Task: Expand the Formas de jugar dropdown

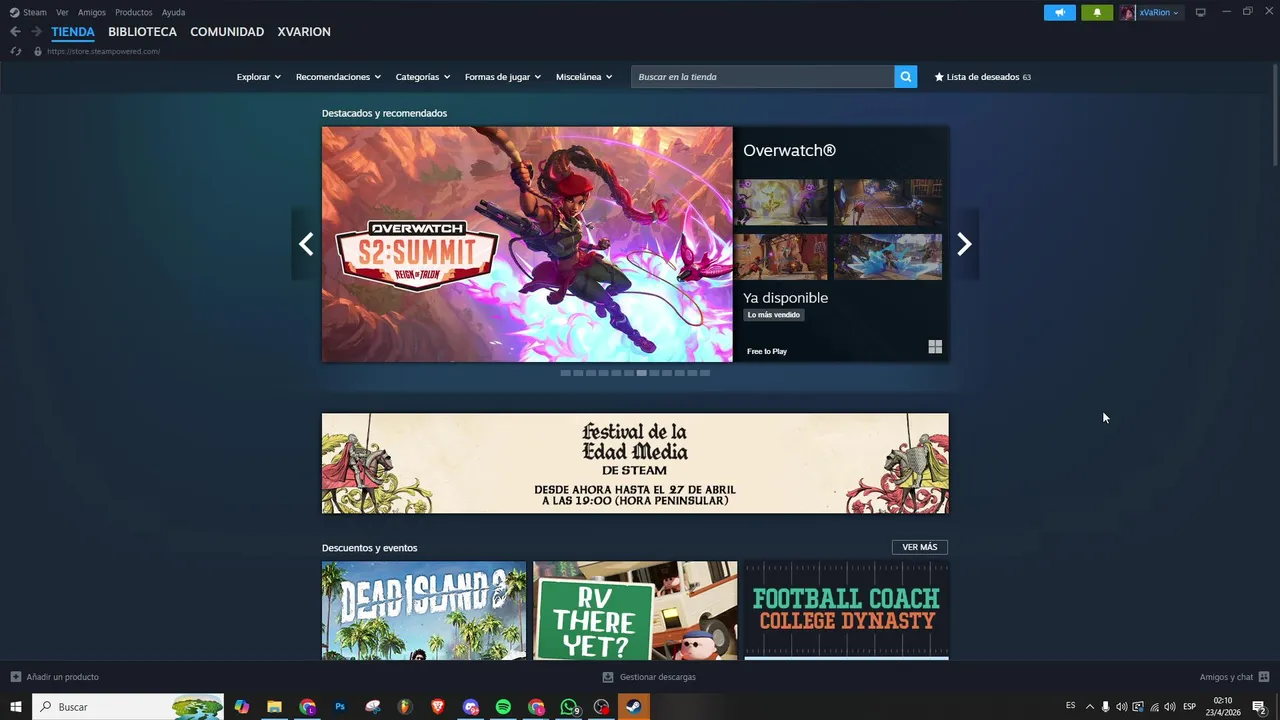Action: (503, 77)
